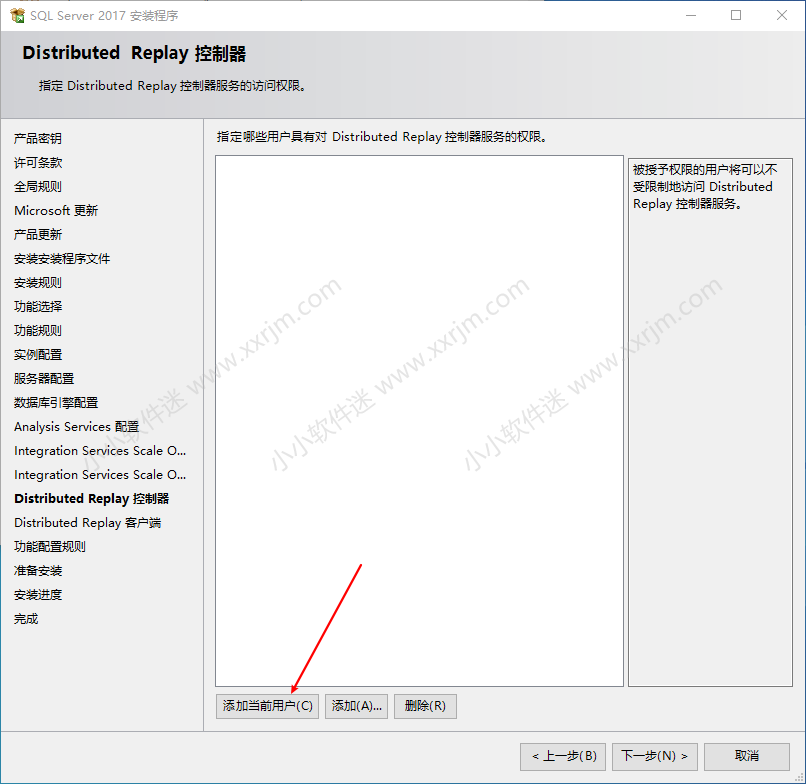Click the Add Current User (添加当前用户) button
806x784 pixels.
[267, 706]
